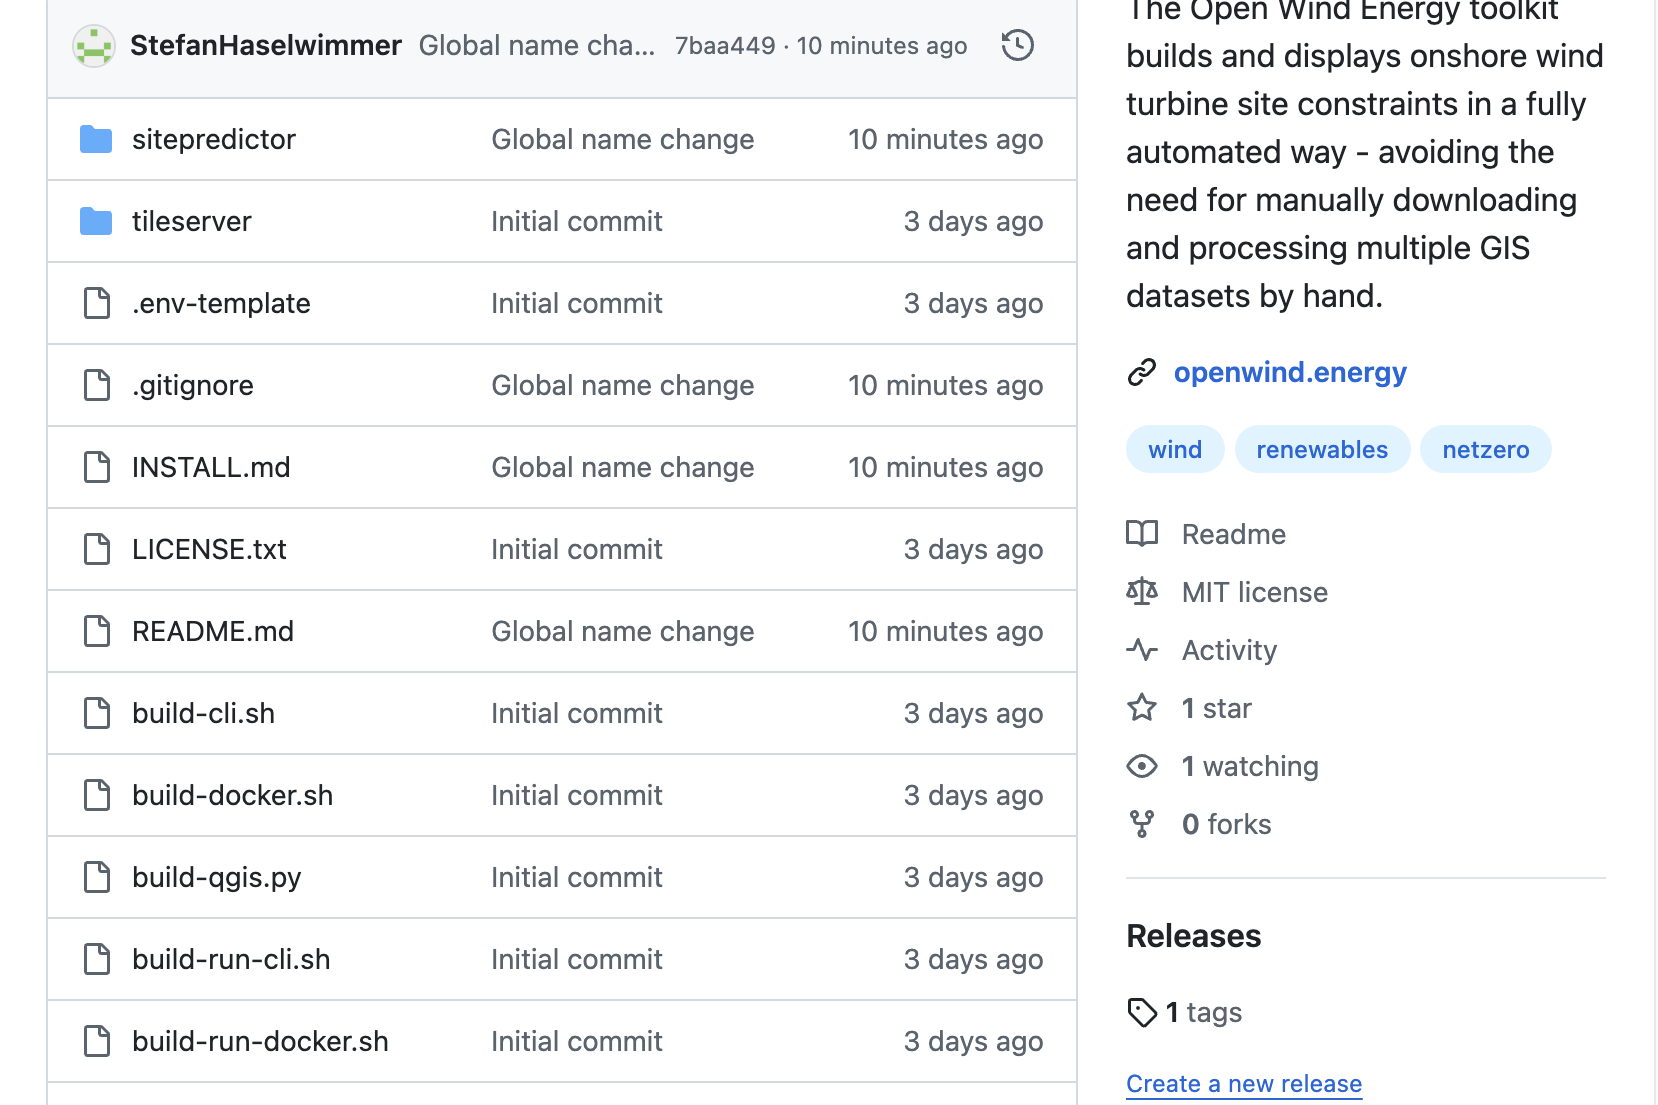Select the netzero topic tag

tap(1485, 450)
